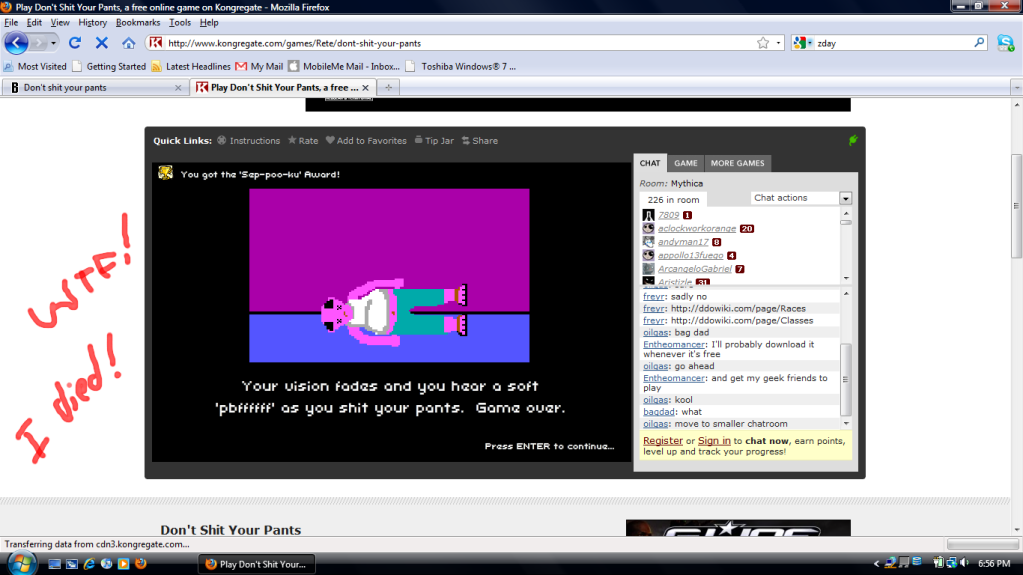Open the History menu
The height and width of the screenshot is (575, 1023).
tap(92, 22)
